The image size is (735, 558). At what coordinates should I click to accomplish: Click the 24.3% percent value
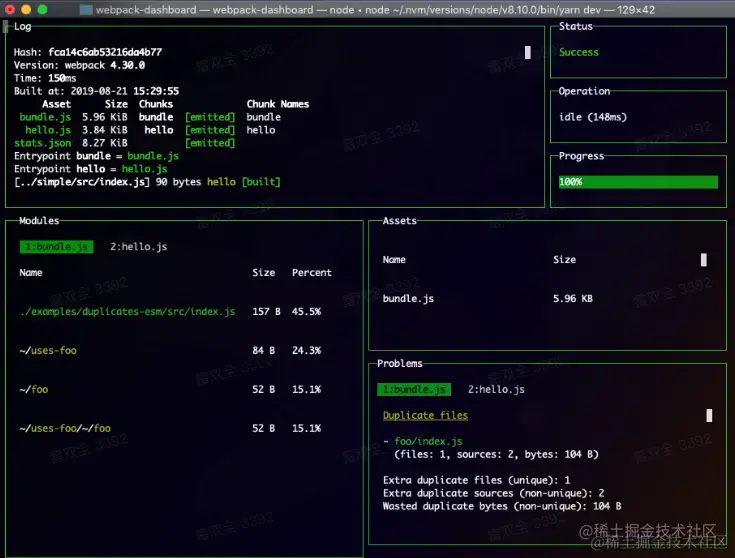tap(307, 350)
